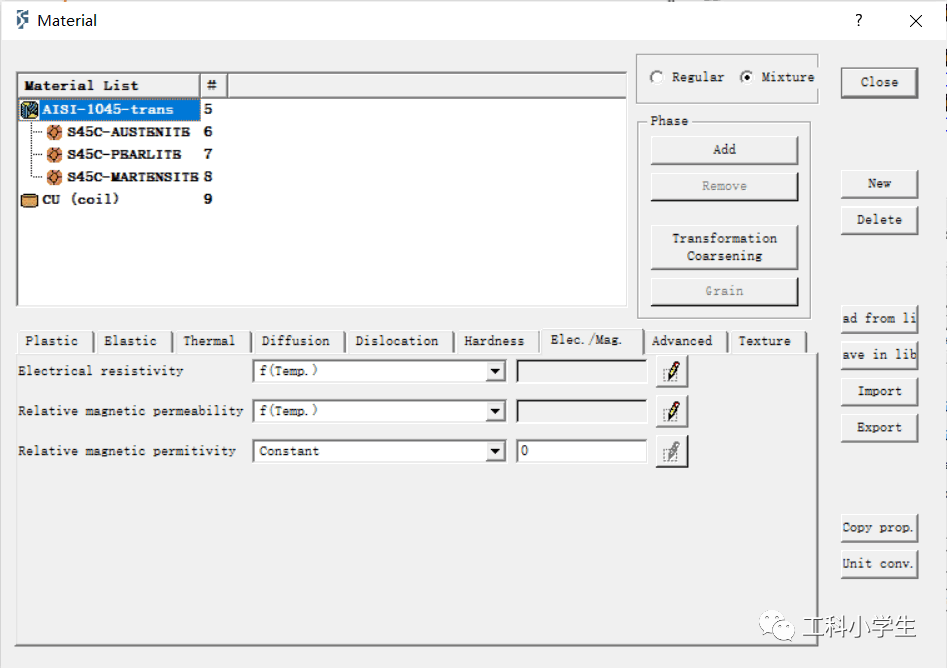Click the Close button
This screenshot has height=668, width=947.
coord(879,83)
